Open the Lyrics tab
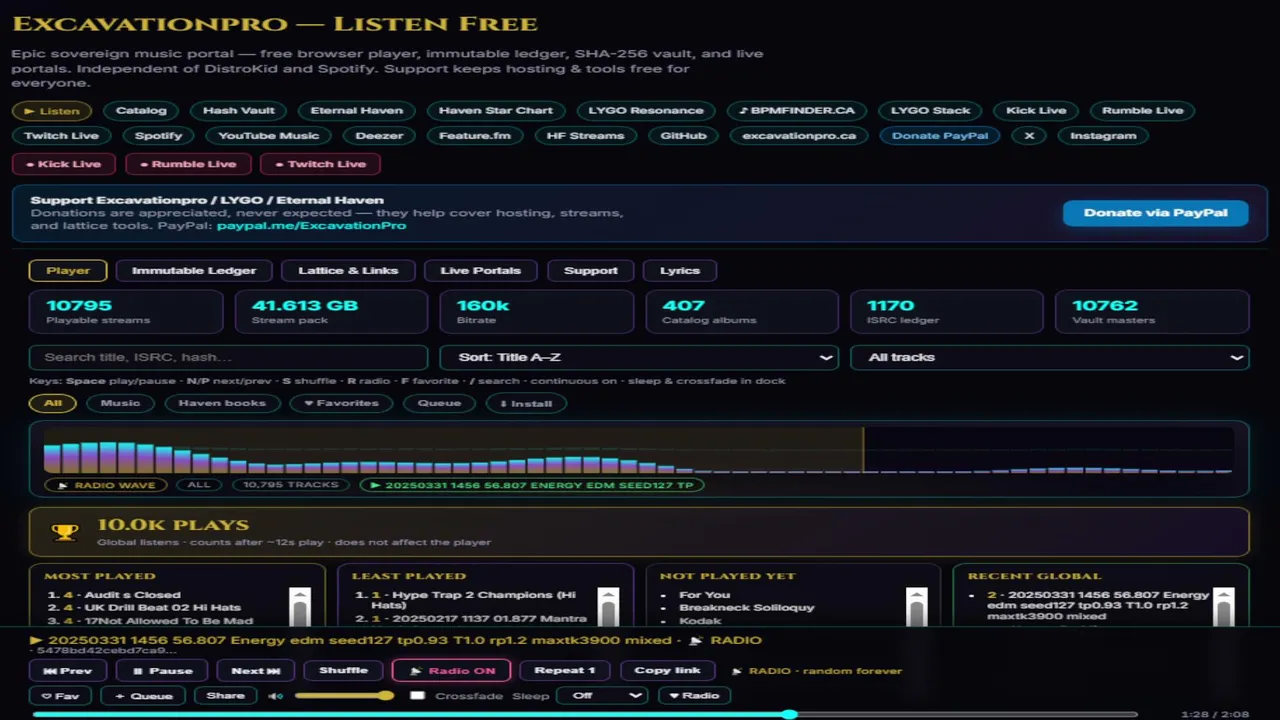The image size is (1280, 720). (x=680, y=271)
